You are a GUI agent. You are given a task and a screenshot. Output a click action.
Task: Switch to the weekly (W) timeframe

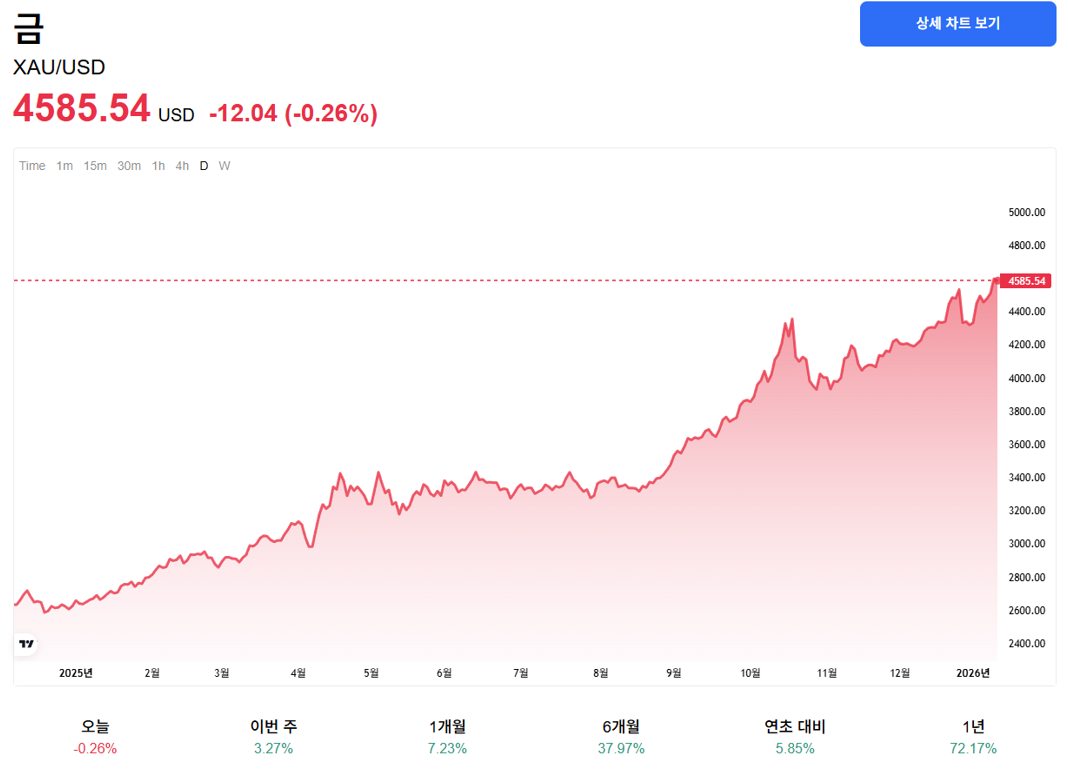[224, 166]
